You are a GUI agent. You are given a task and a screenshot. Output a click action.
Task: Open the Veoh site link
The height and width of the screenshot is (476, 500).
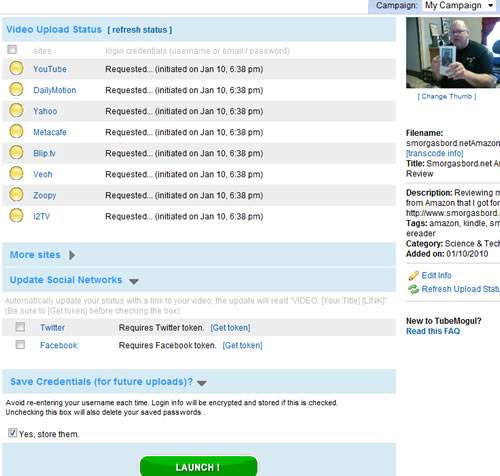43,174
